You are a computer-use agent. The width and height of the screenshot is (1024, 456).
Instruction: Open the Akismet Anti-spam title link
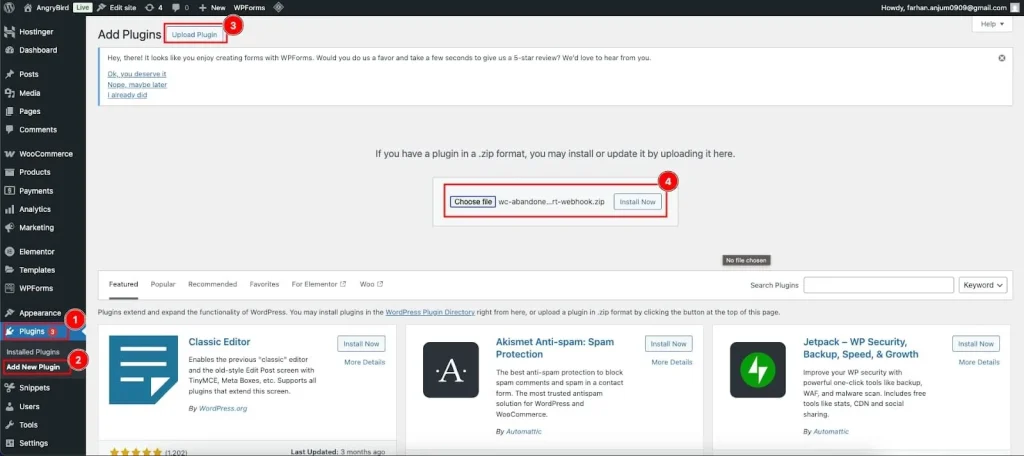[554, 348]
